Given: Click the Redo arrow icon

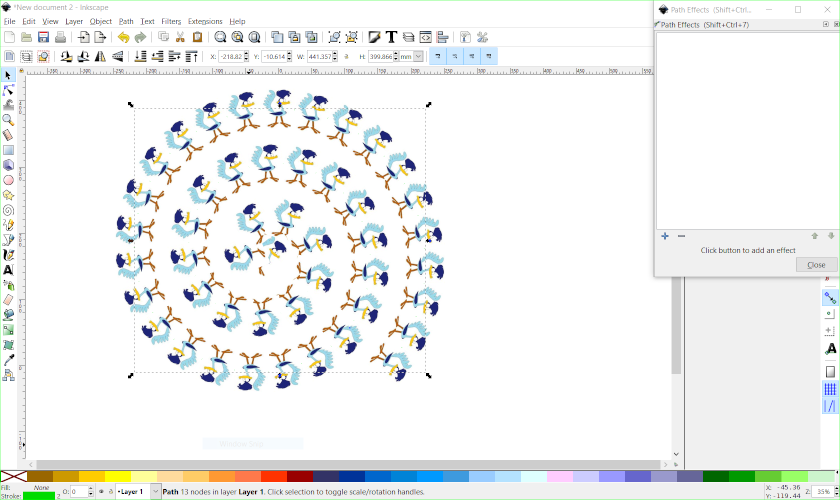Looking at the screenshot, I should click(x=140, y=37).
